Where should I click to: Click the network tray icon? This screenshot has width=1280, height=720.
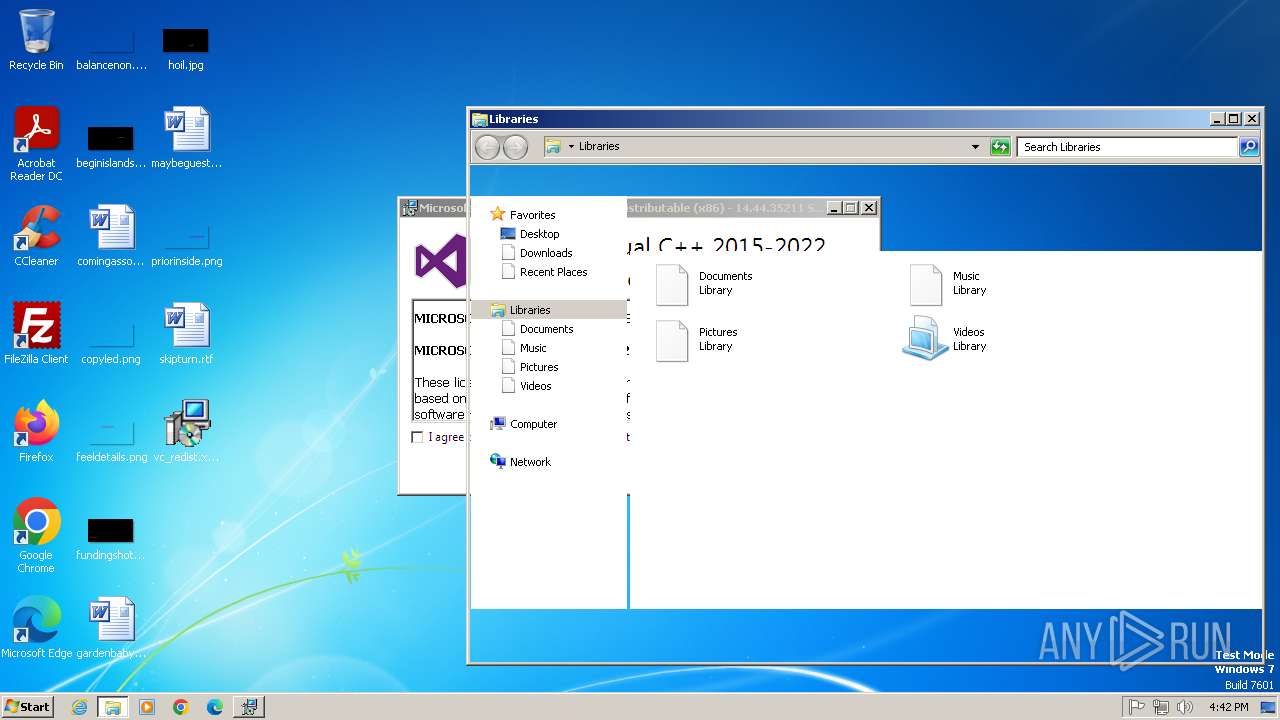tap(1160, 707)
